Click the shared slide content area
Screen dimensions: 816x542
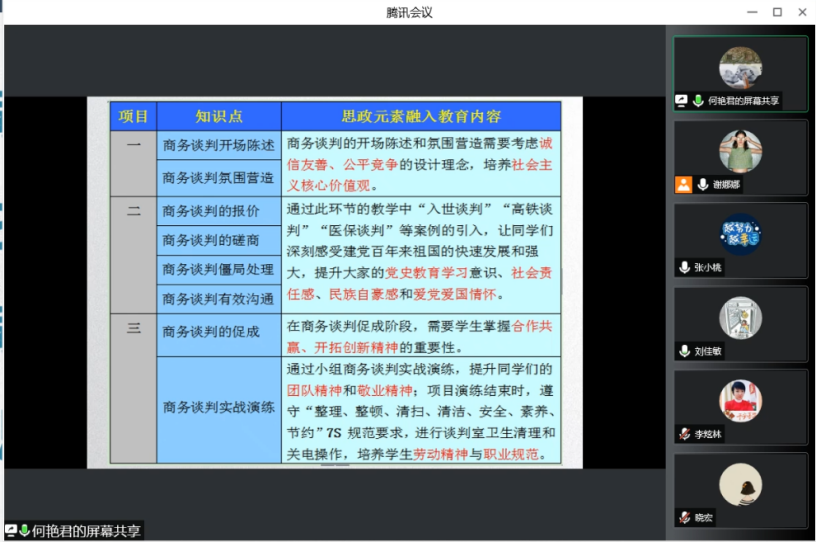[x=334, y=282]
